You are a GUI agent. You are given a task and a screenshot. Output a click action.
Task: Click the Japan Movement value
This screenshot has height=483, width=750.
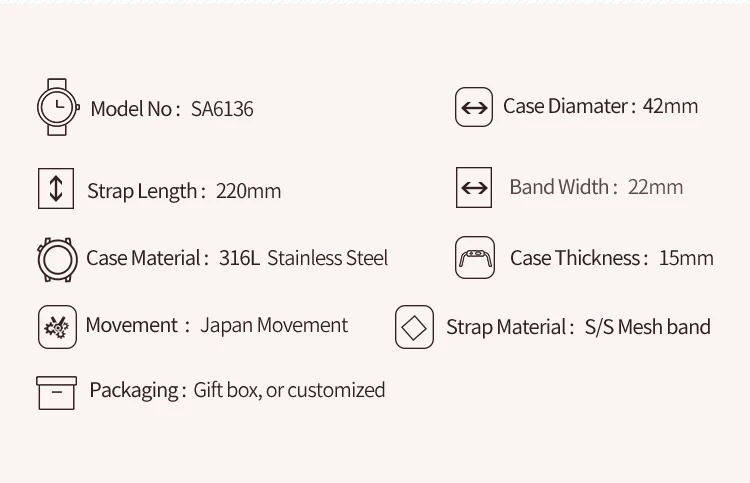(274, 325)
